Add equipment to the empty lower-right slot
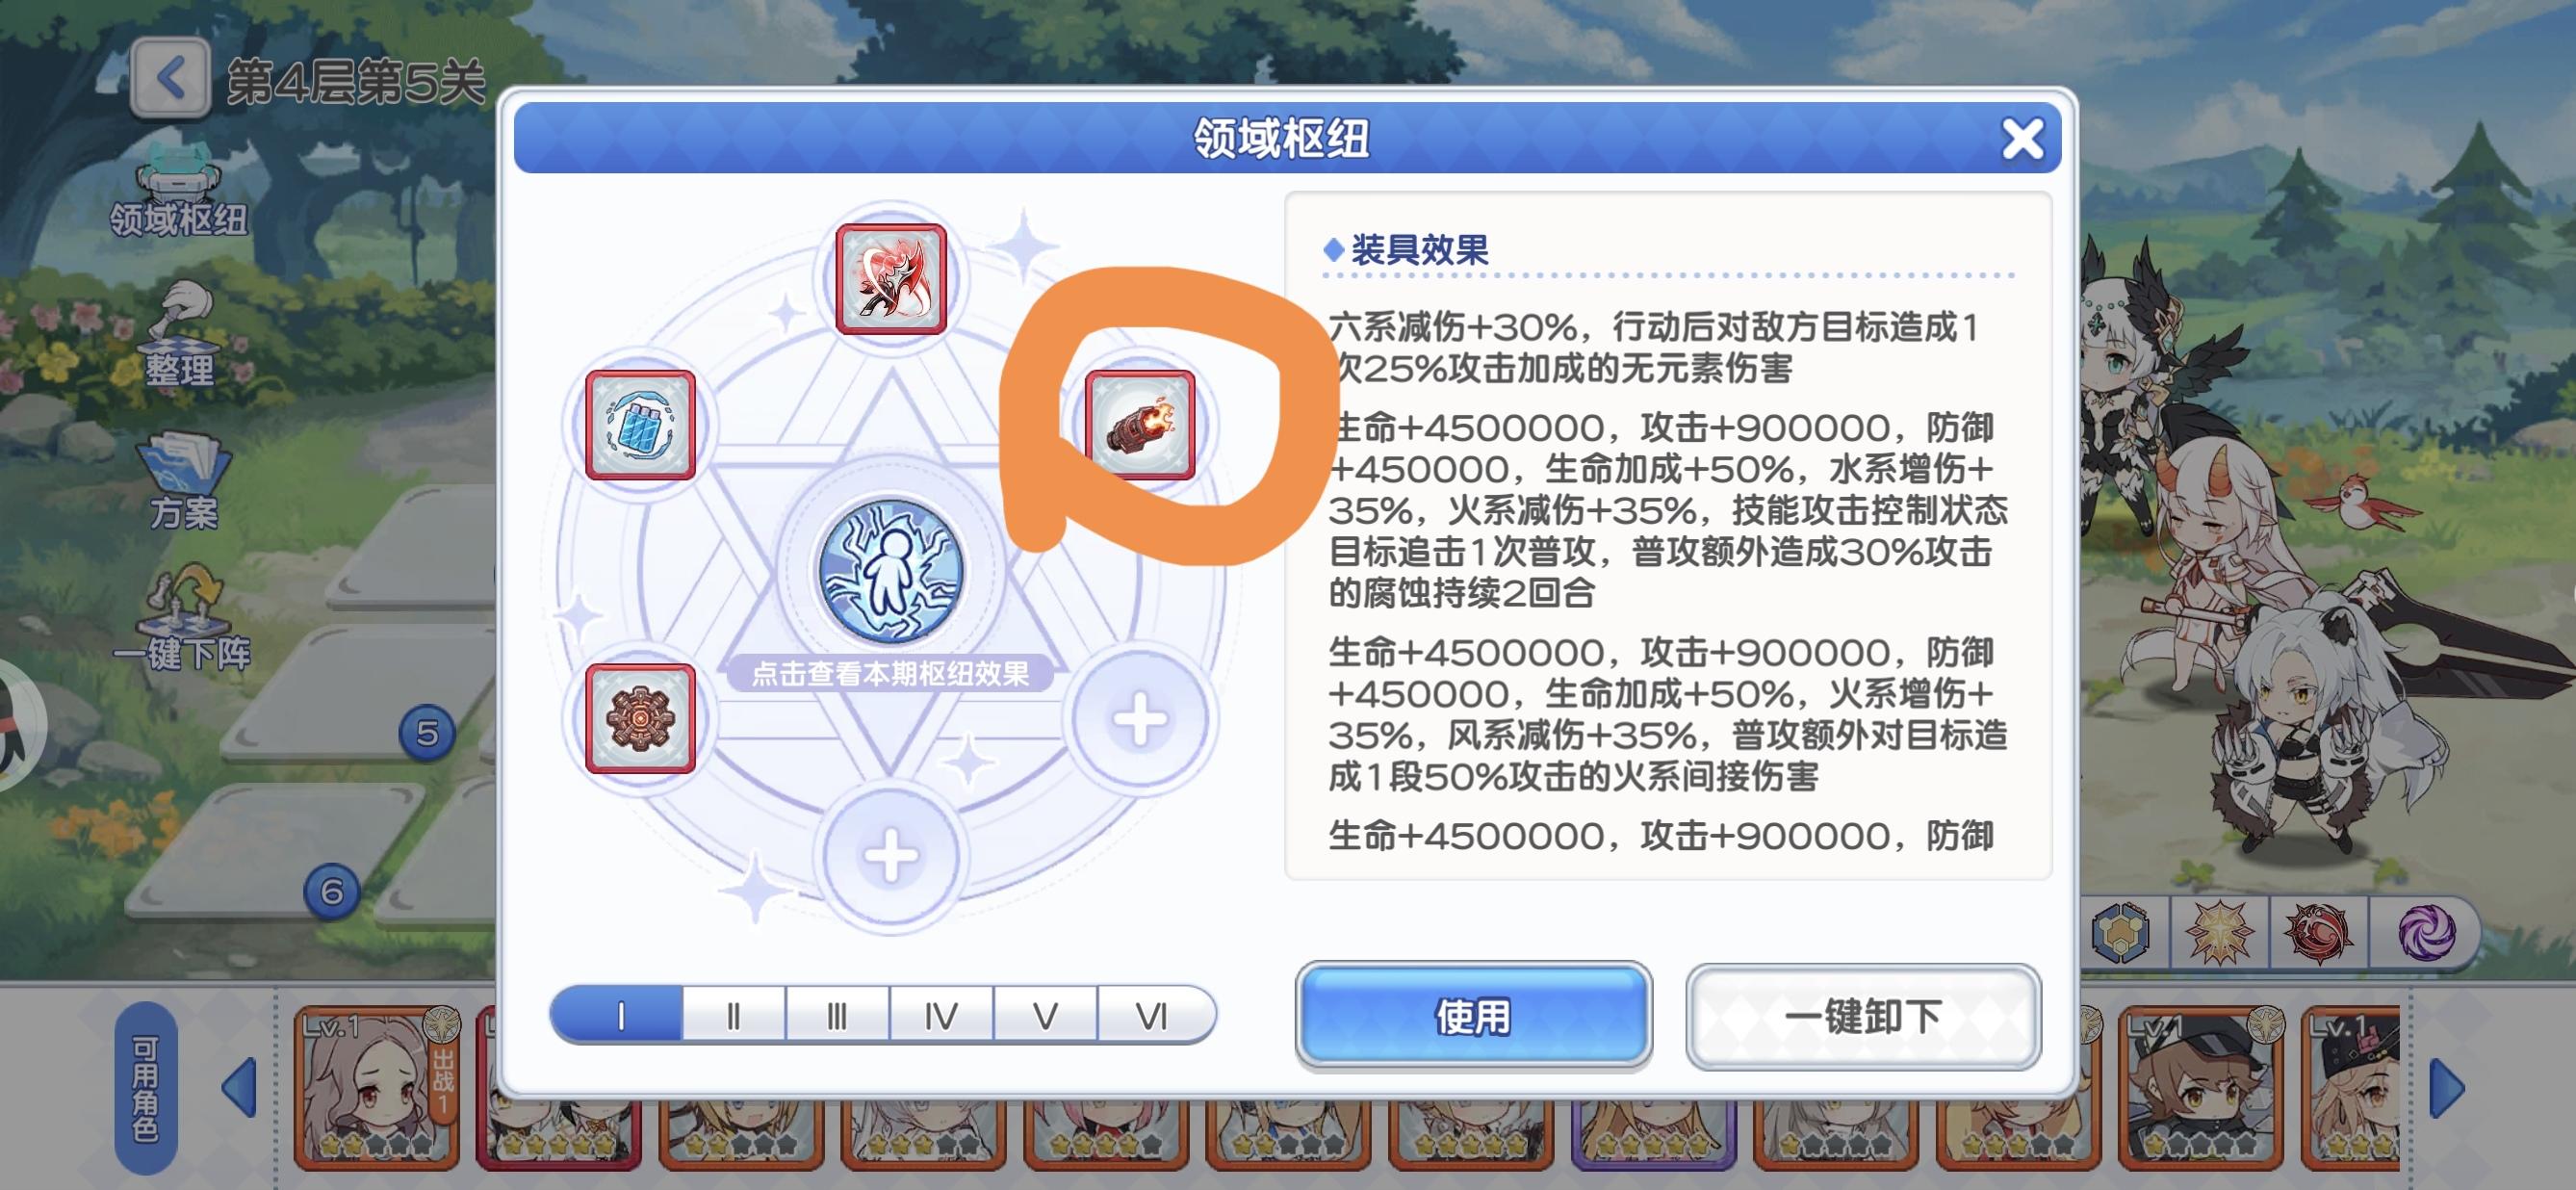 click(1140, 719)
